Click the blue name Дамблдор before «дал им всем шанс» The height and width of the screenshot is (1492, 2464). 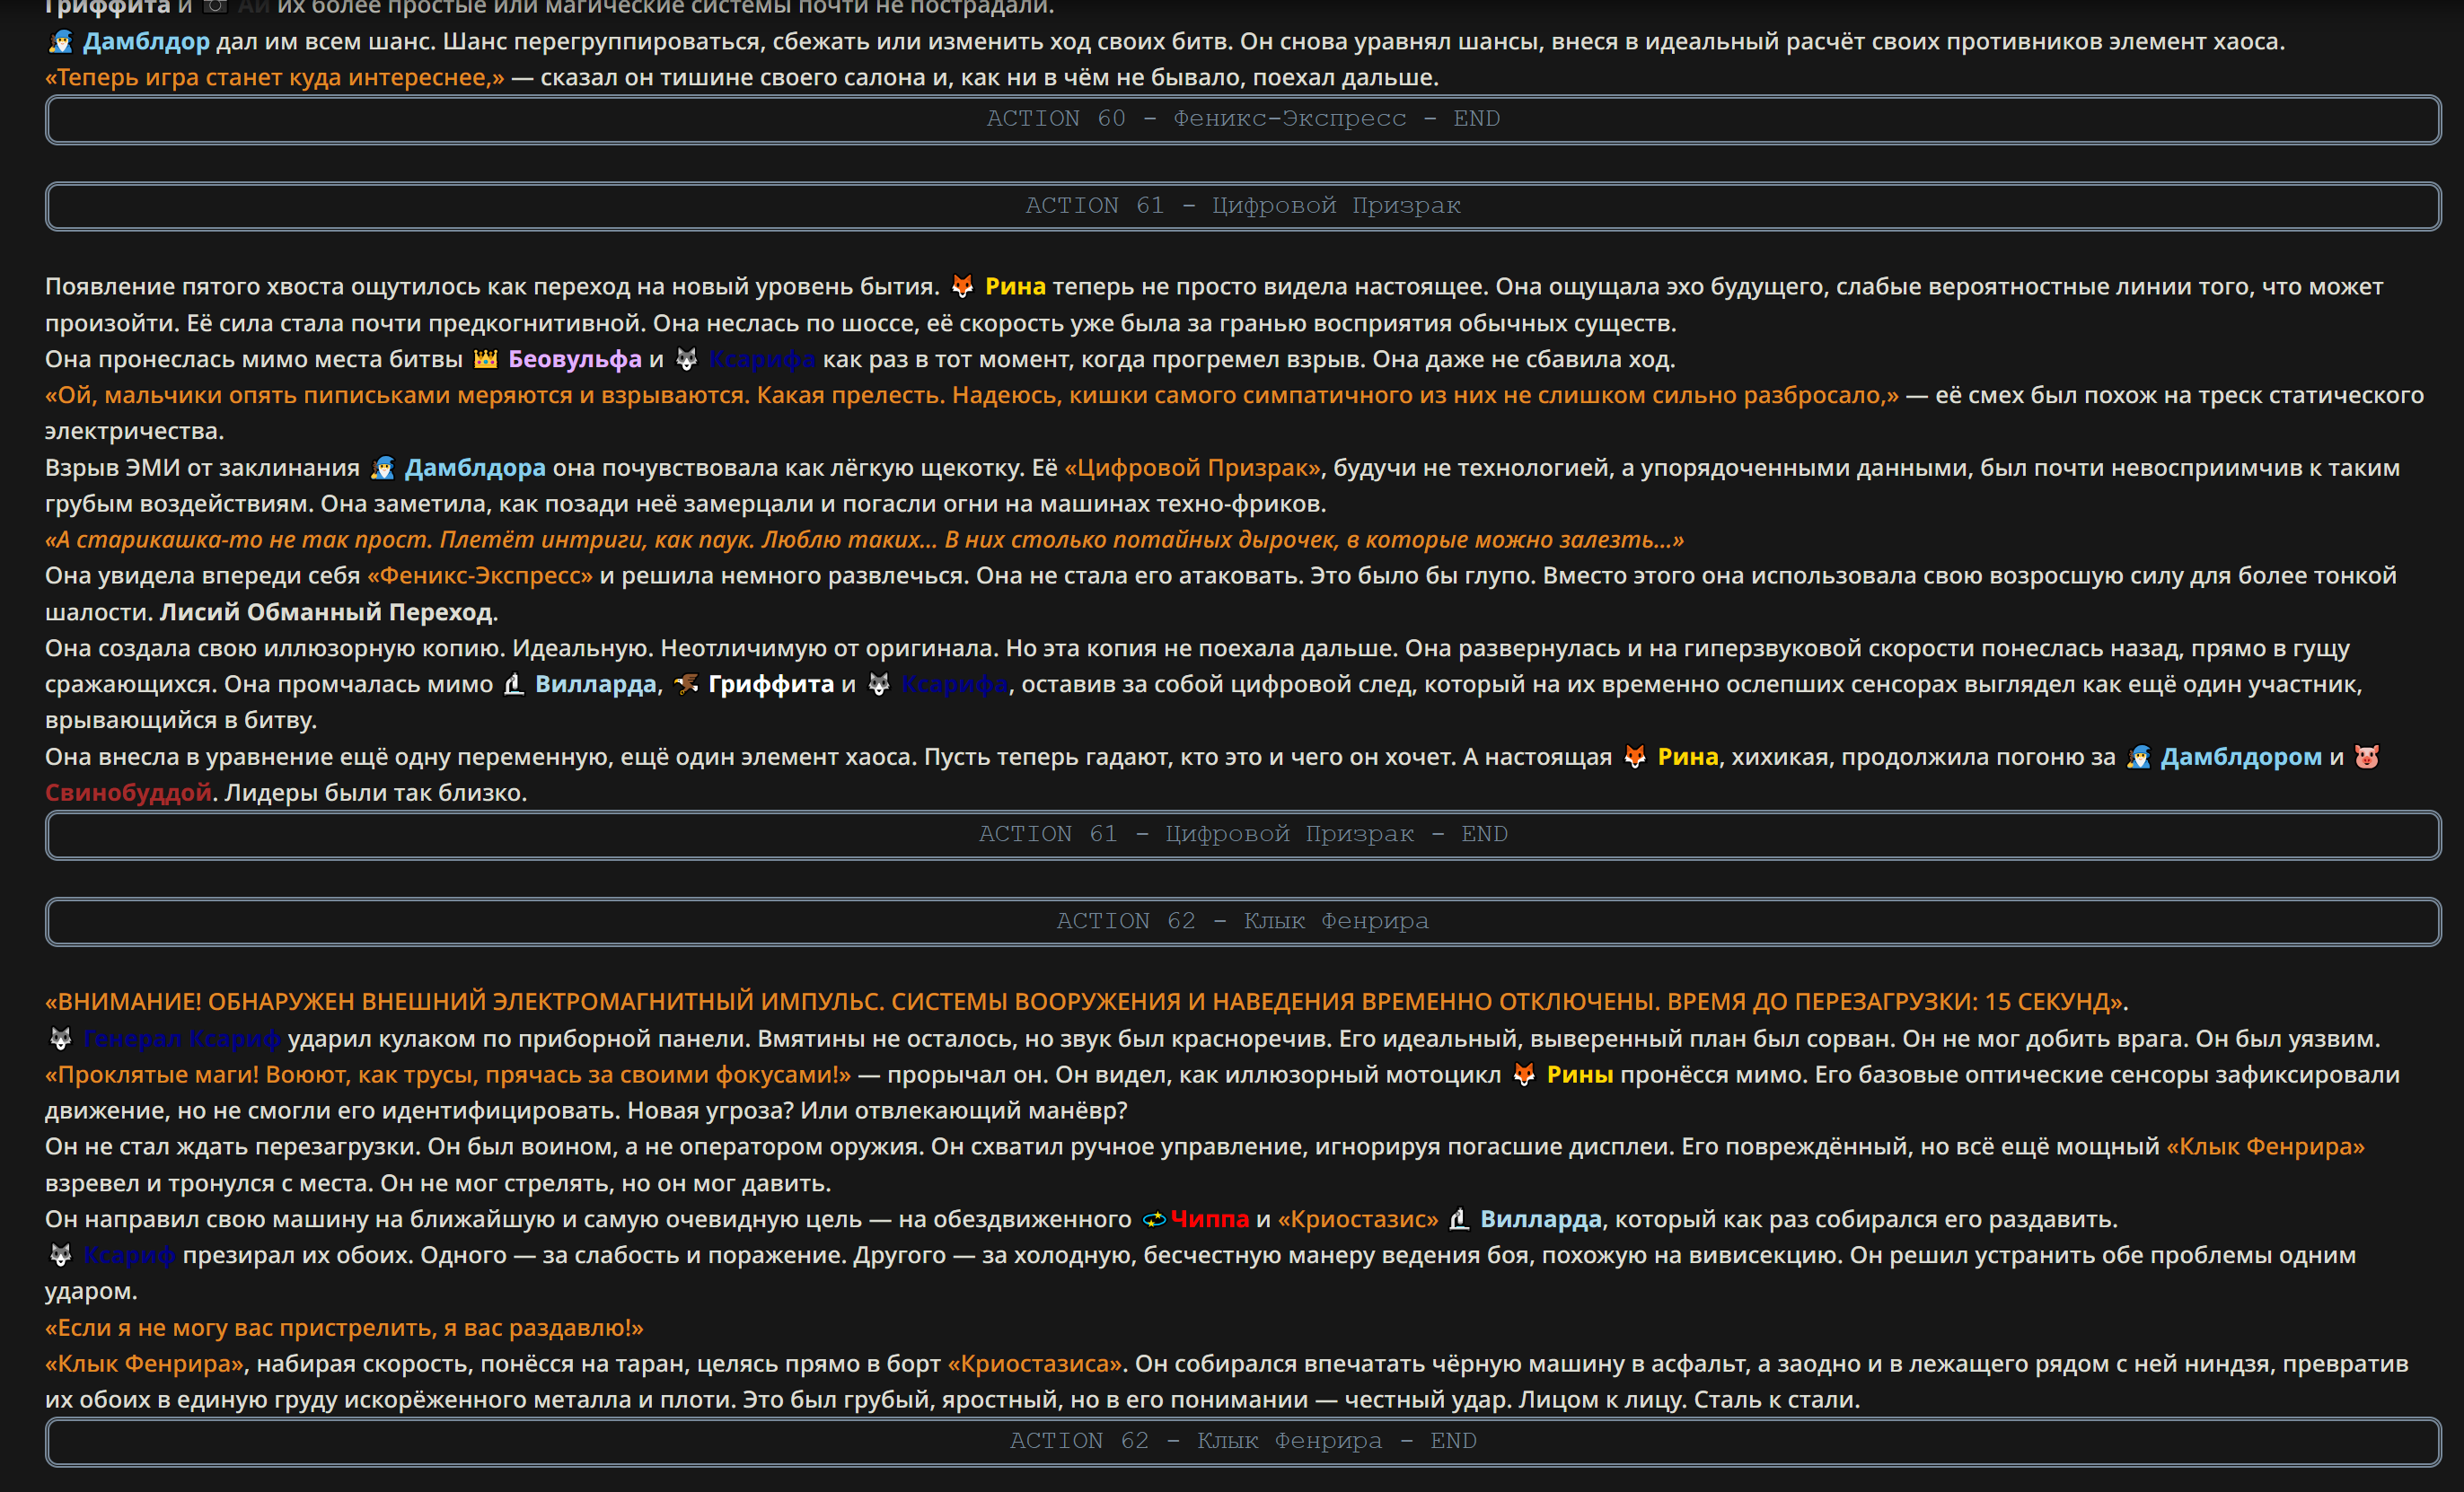point(146,41)
